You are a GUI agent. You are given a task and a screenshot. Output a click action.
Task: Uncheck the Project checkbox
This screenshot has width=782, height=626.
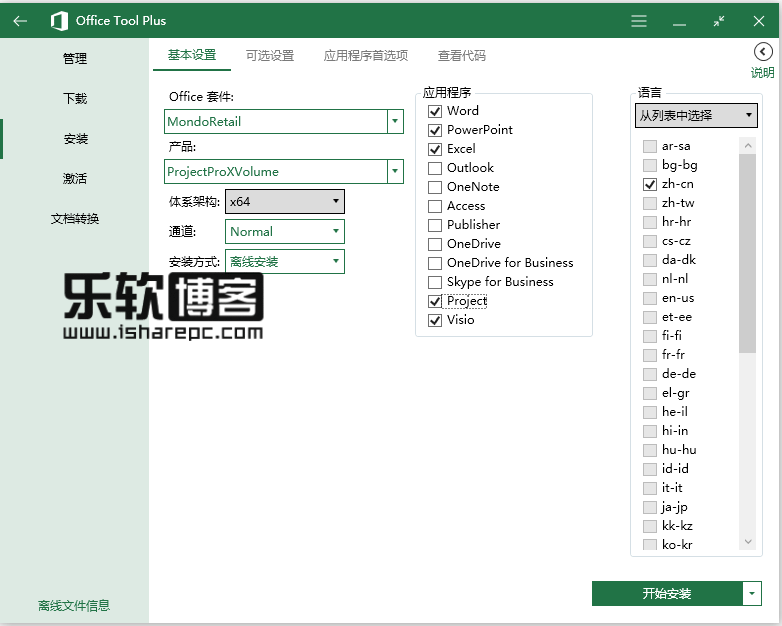coord(435,301)
